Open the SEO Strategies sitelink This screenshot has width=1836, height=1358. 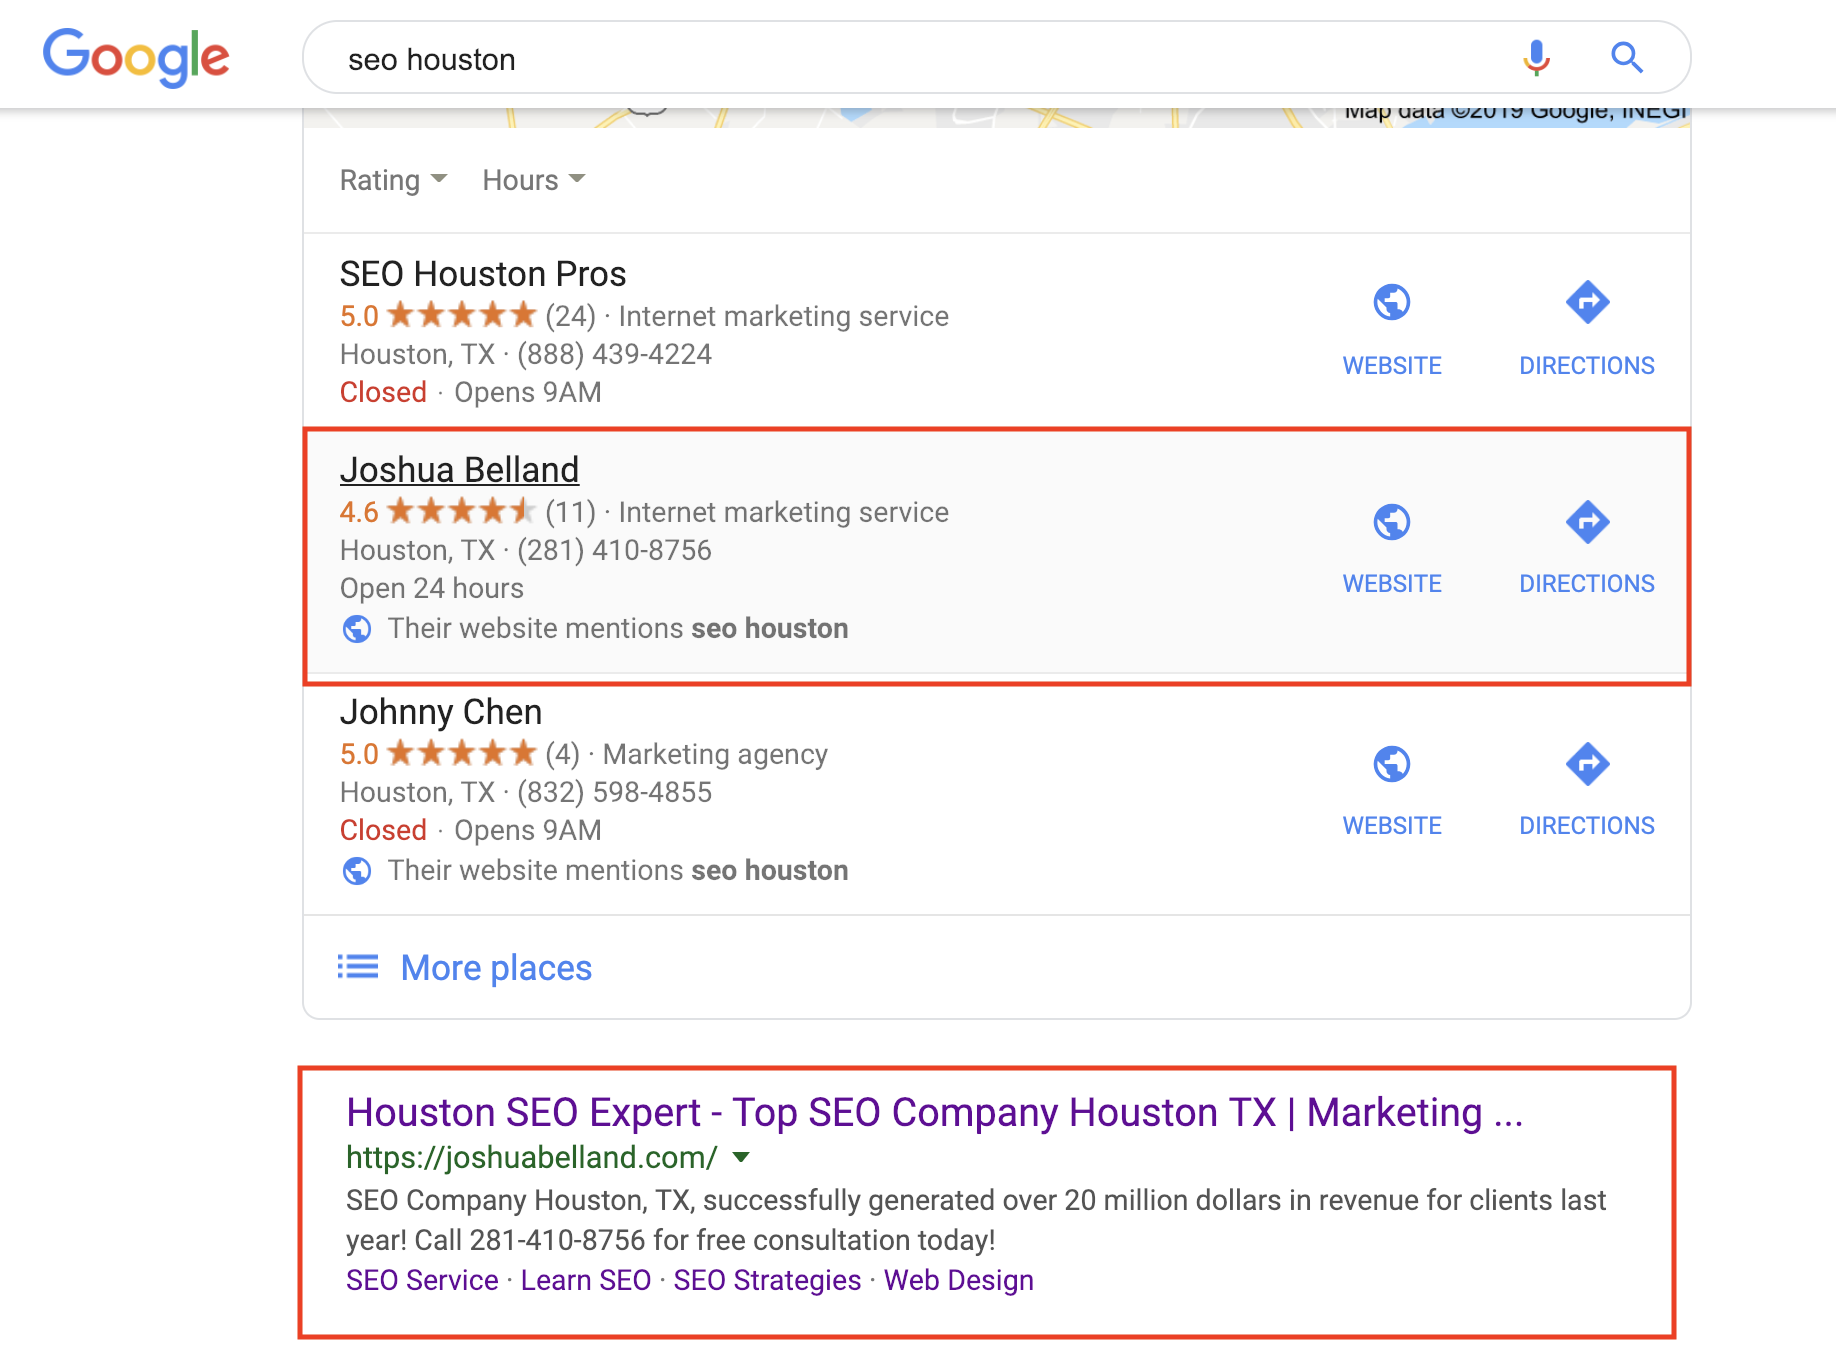767,1280
